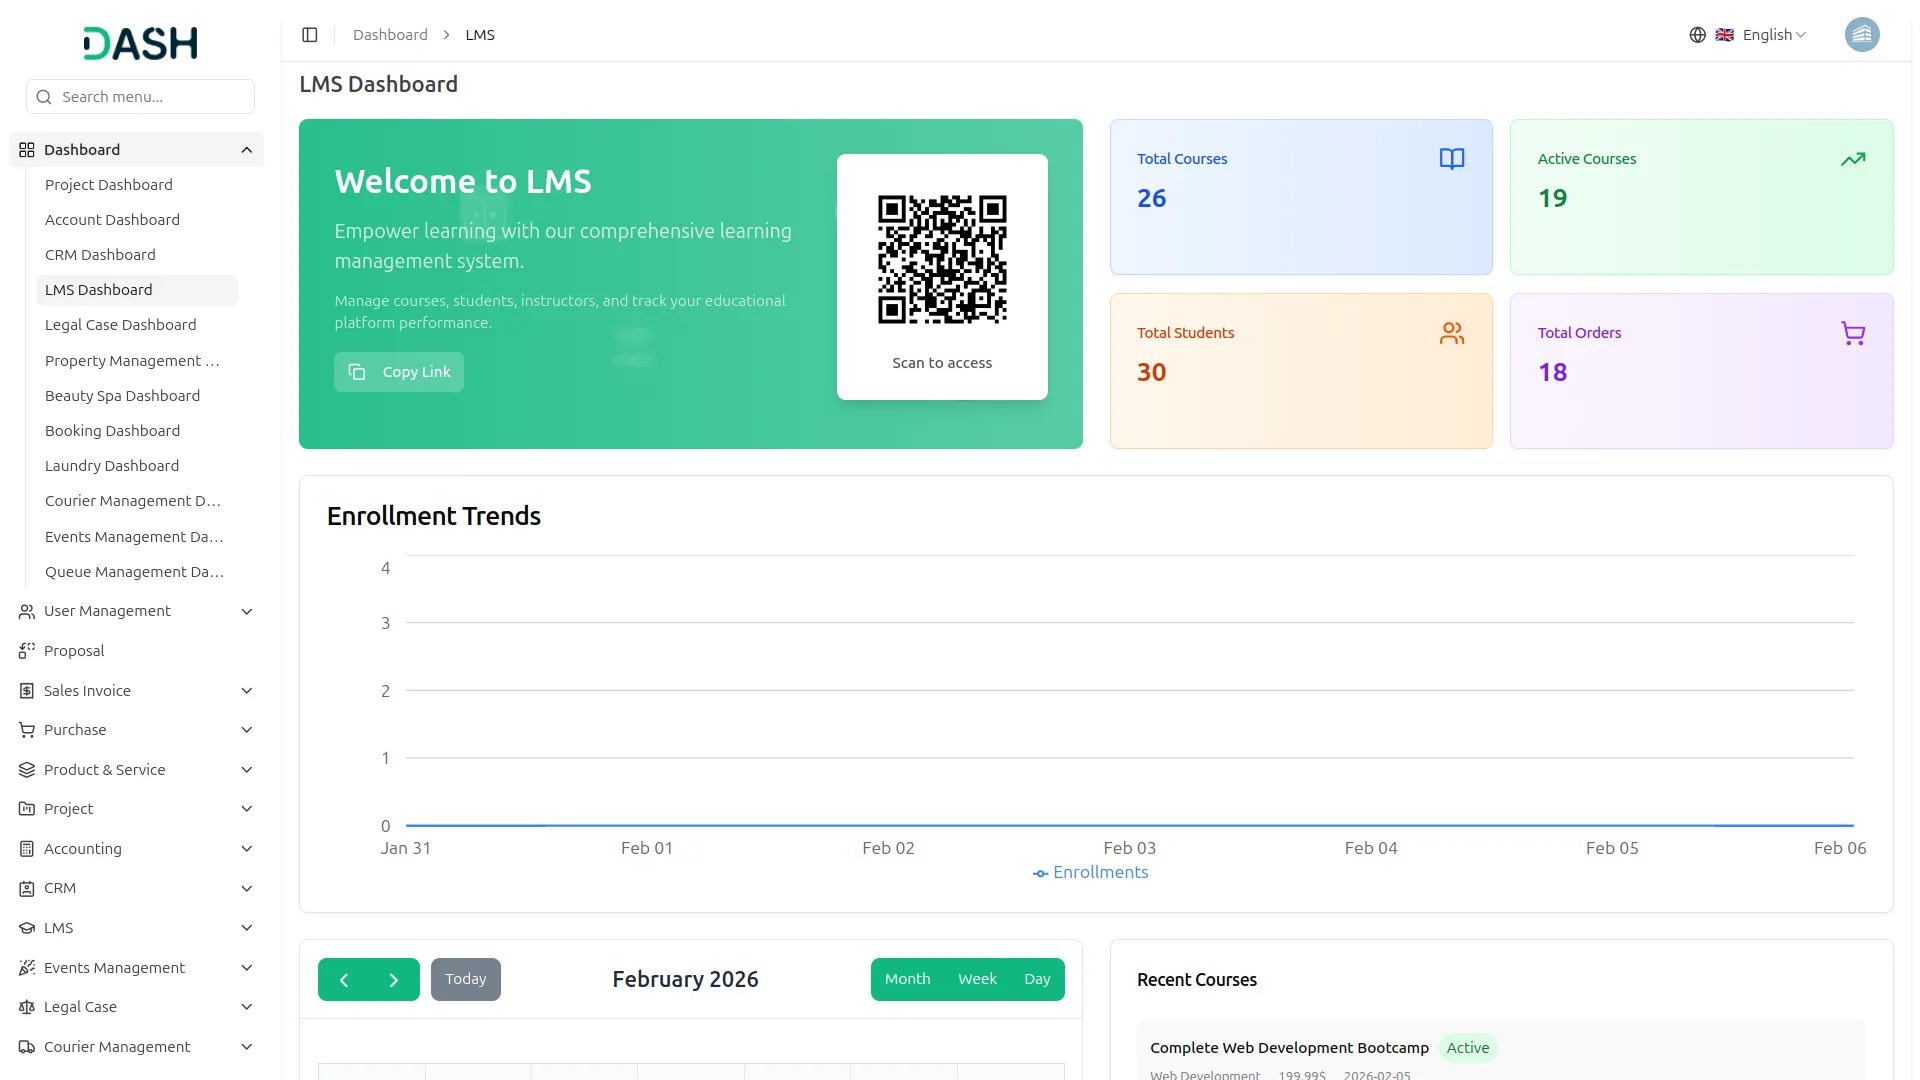The width and height of the screenshot is (1920, 1080).
Task: Toggle the sidebar collapse icon
Action: 310,35
